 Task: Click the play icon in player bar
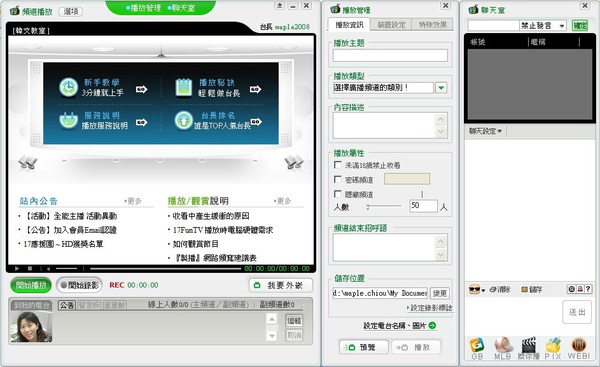click(x=16, y=269)
